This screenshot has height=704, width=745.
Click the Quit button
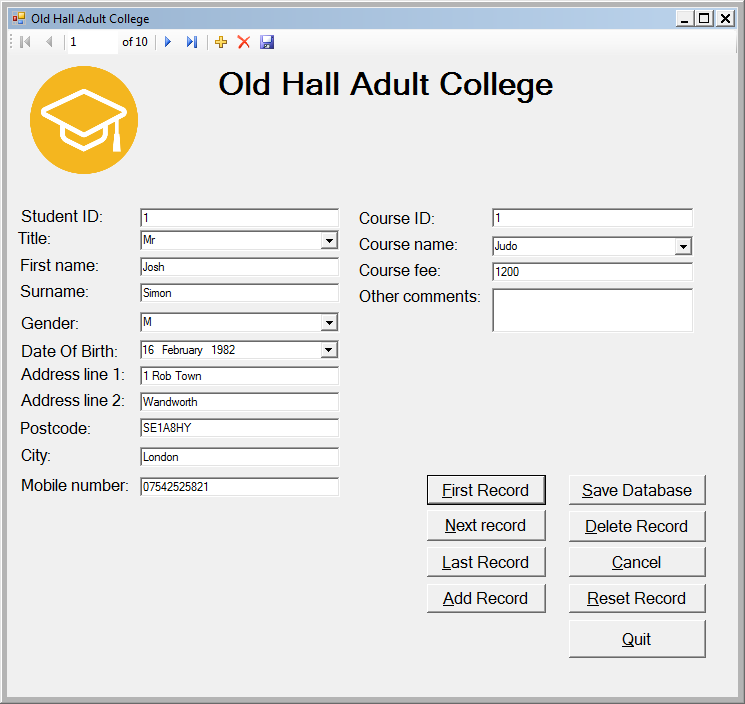click(x=637, y=639)
